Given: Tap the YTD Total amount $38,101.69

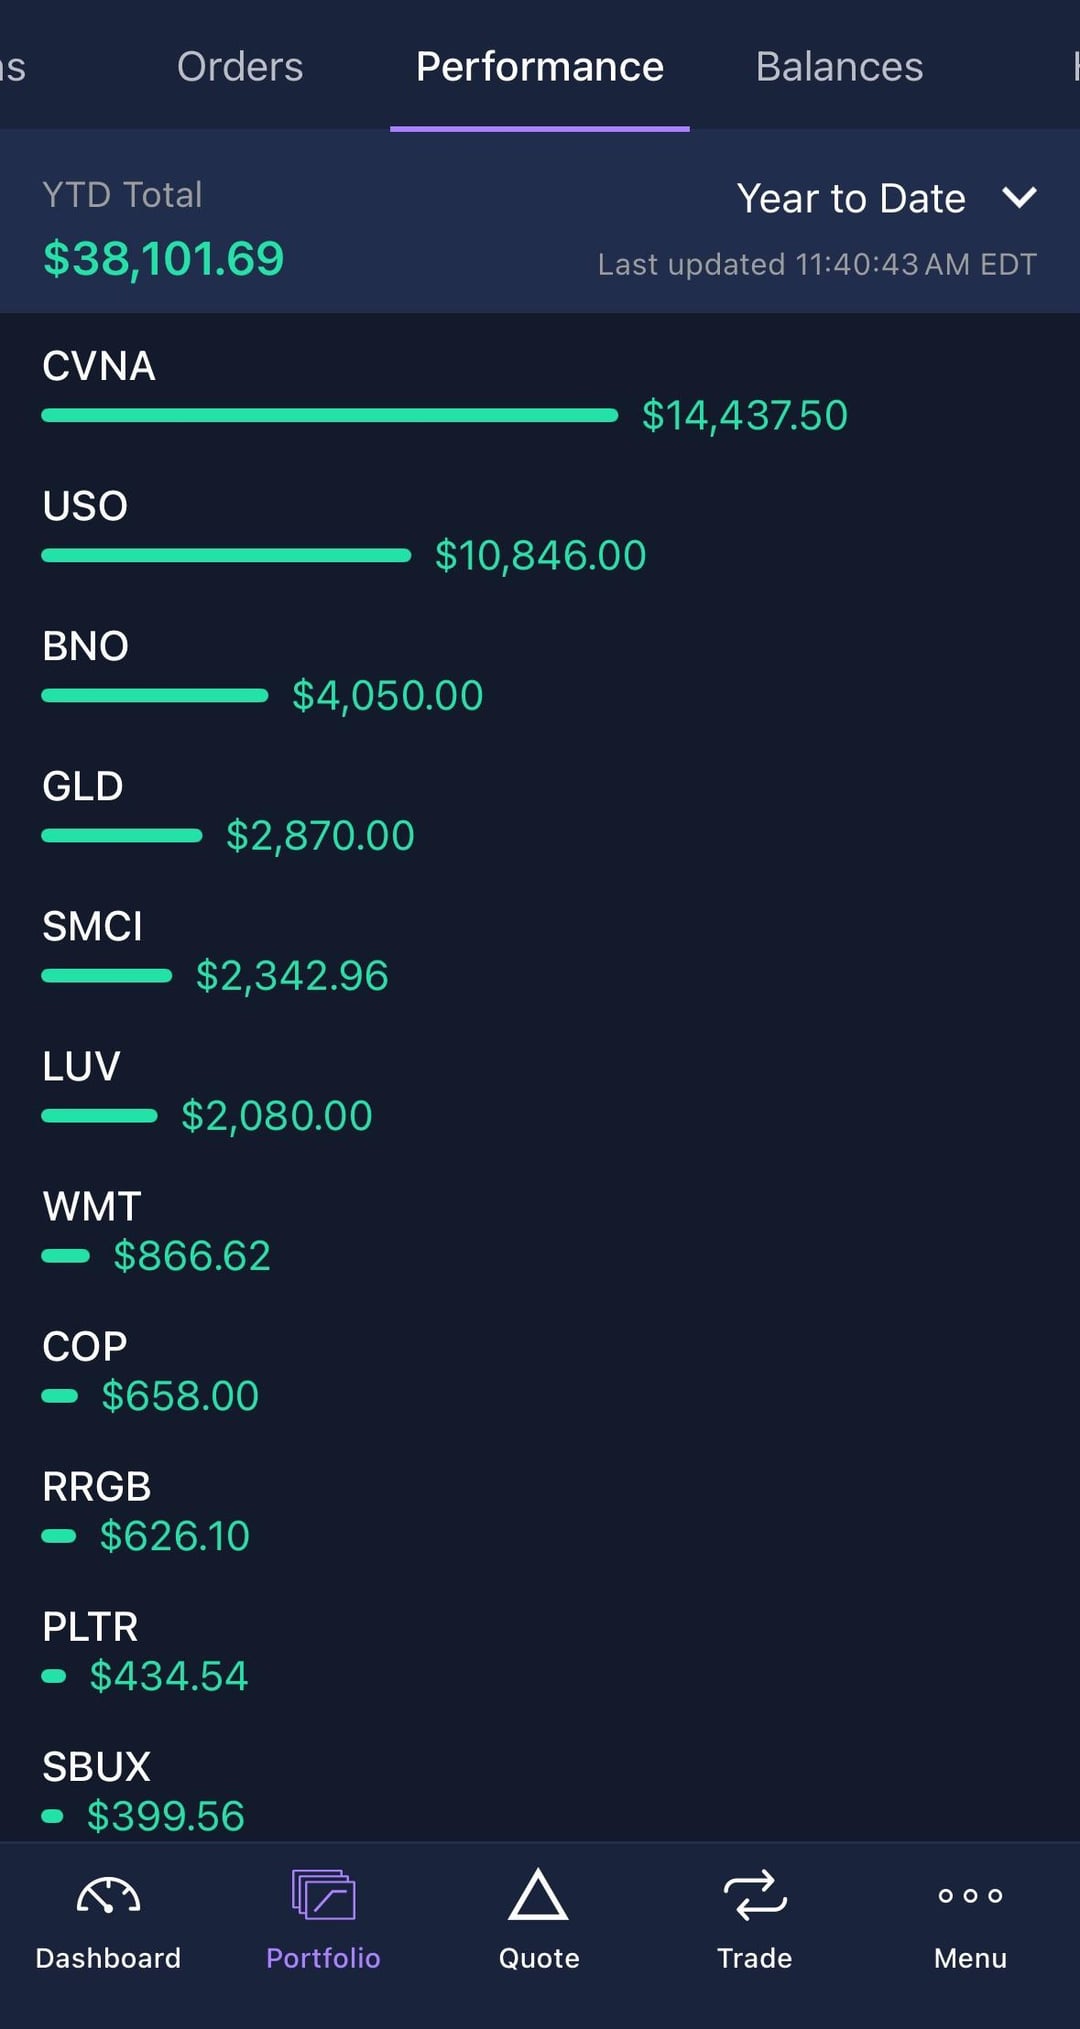Looking at the screenshot, I should 164,259.
